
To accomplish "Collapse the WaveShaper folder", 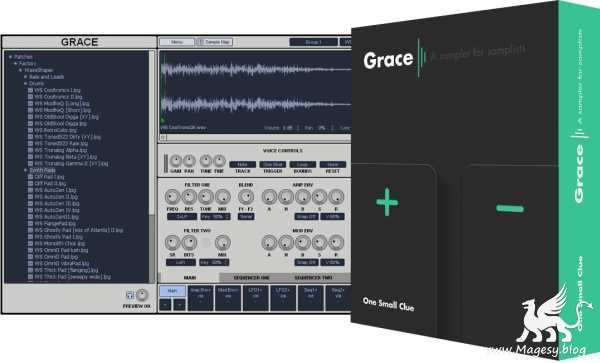I will [21, 70].
